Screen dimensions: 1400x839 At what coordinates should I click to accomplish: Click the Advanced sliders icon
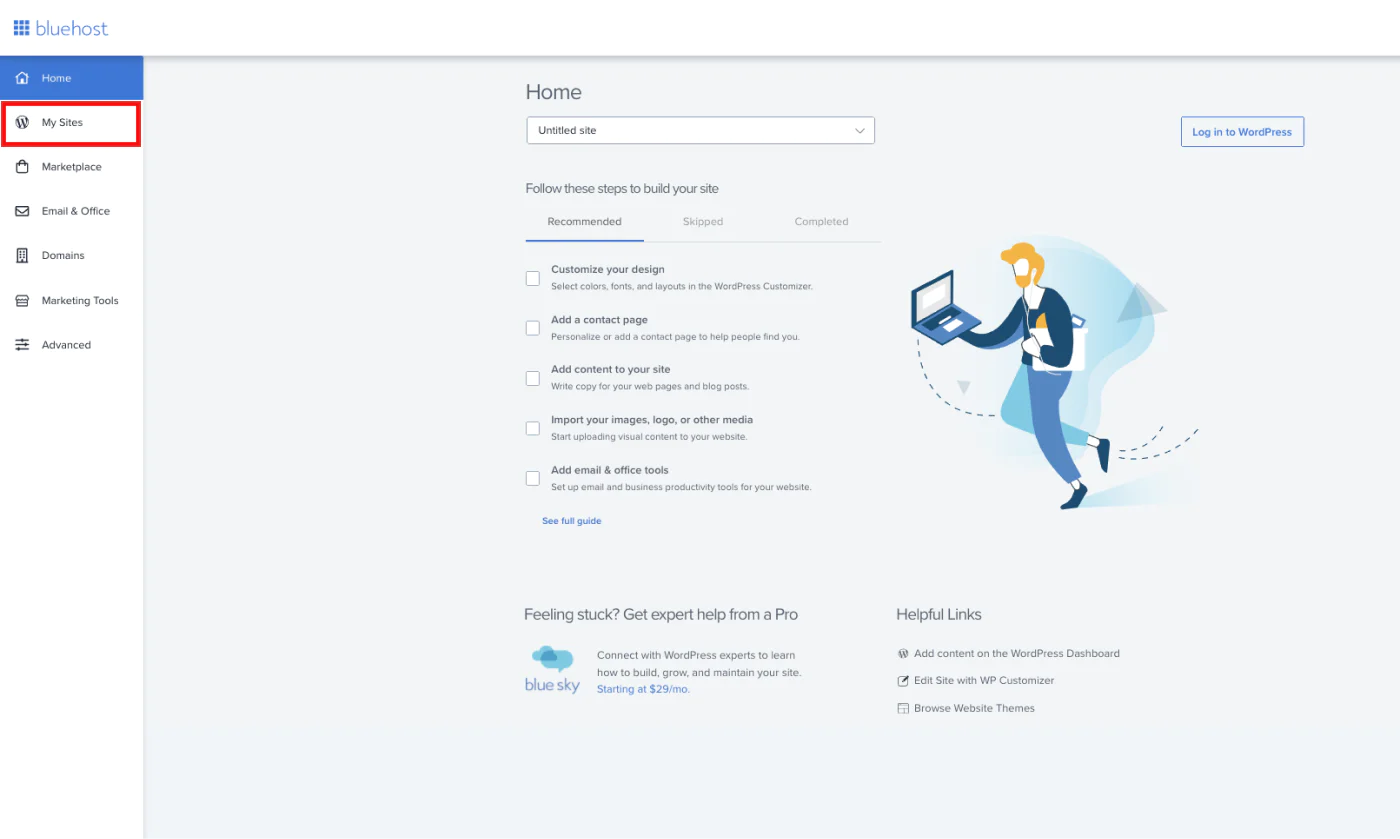(x=22, y=345)
